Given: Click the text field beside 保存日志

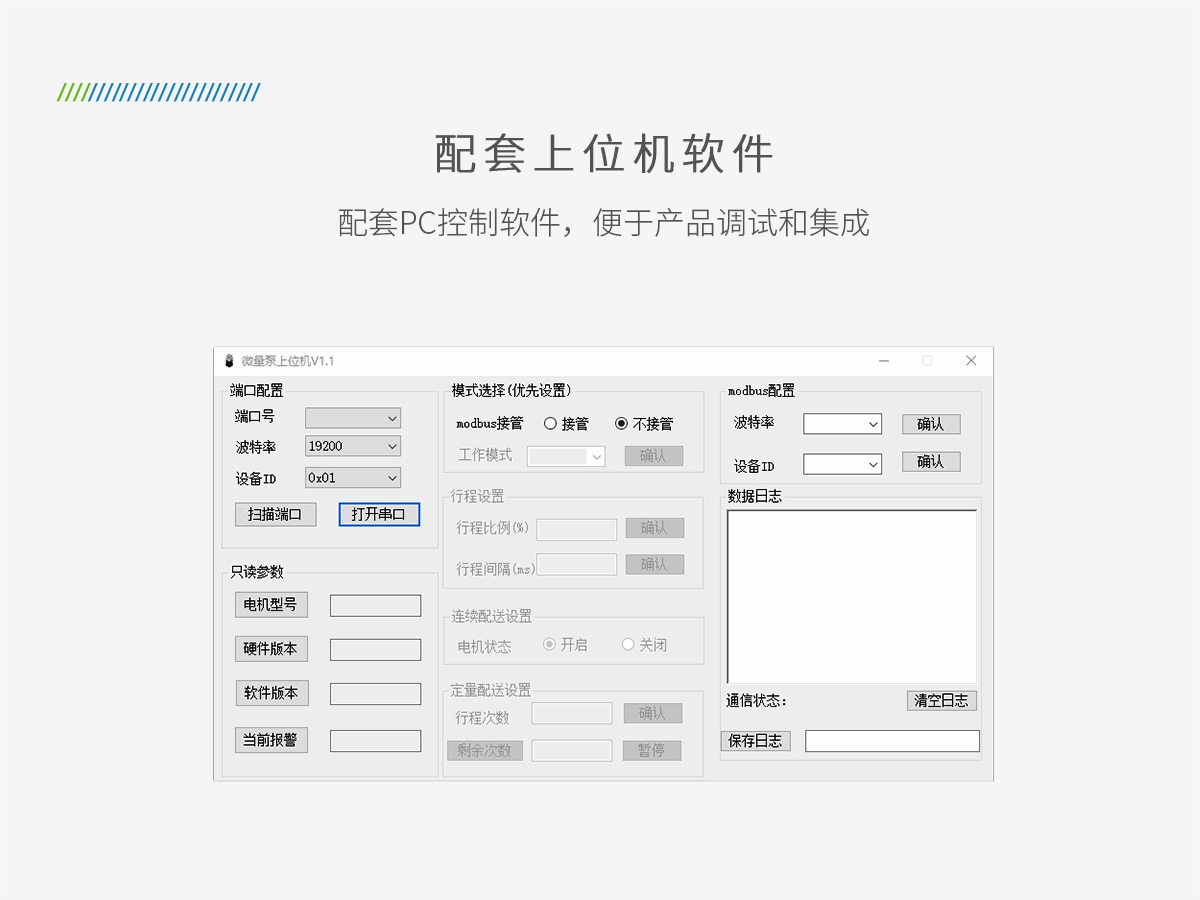Looking at the screenshot, I should pyautogui.click(x=893, y=741).
